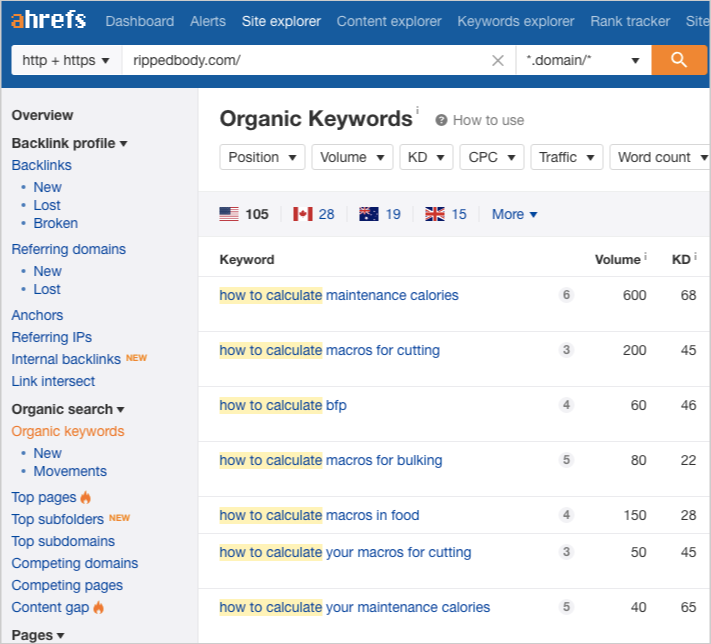
Task: Open Competing pages in the sidebar
Action: pos(67,585)
